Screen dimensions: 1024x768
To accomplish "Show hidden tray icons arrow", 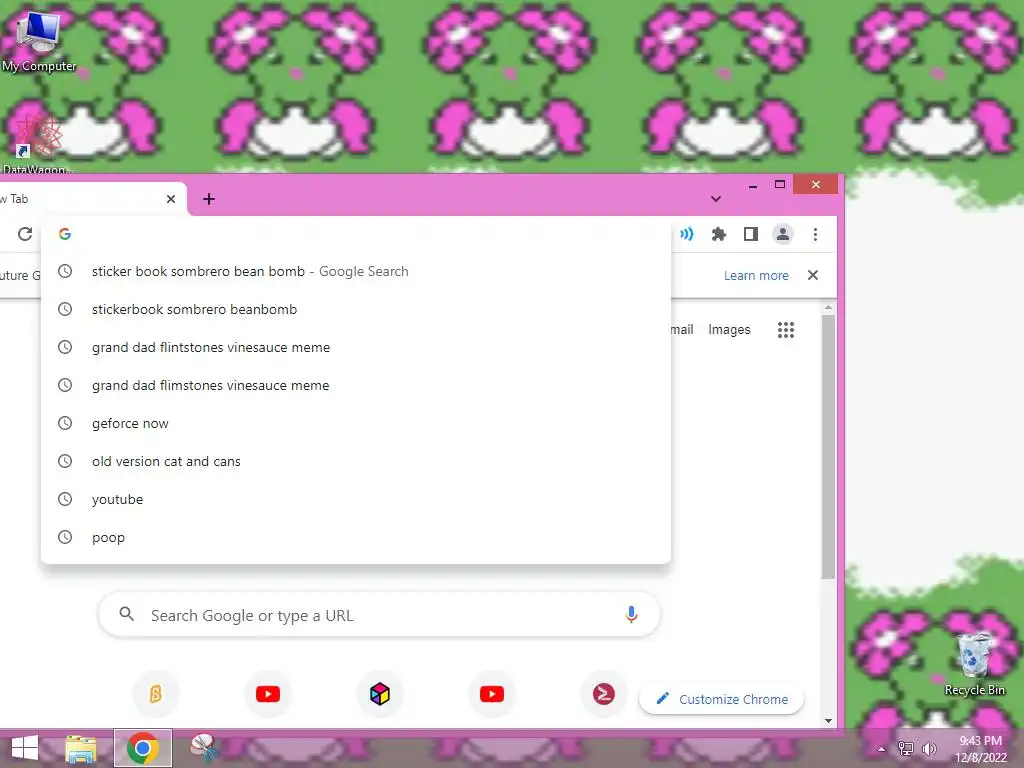I will point(881,749).
